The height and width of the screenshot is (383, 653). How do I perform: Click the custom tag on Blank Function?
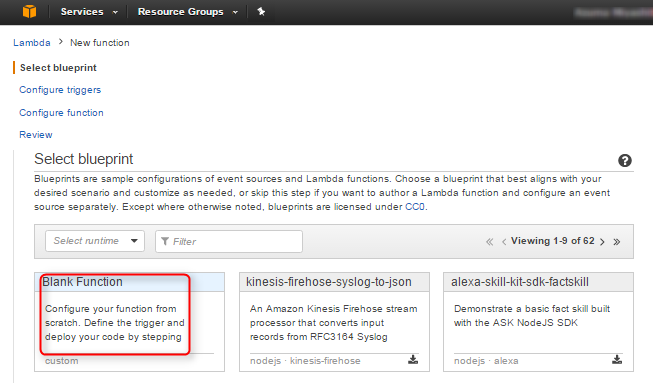(x=62, y=361)
